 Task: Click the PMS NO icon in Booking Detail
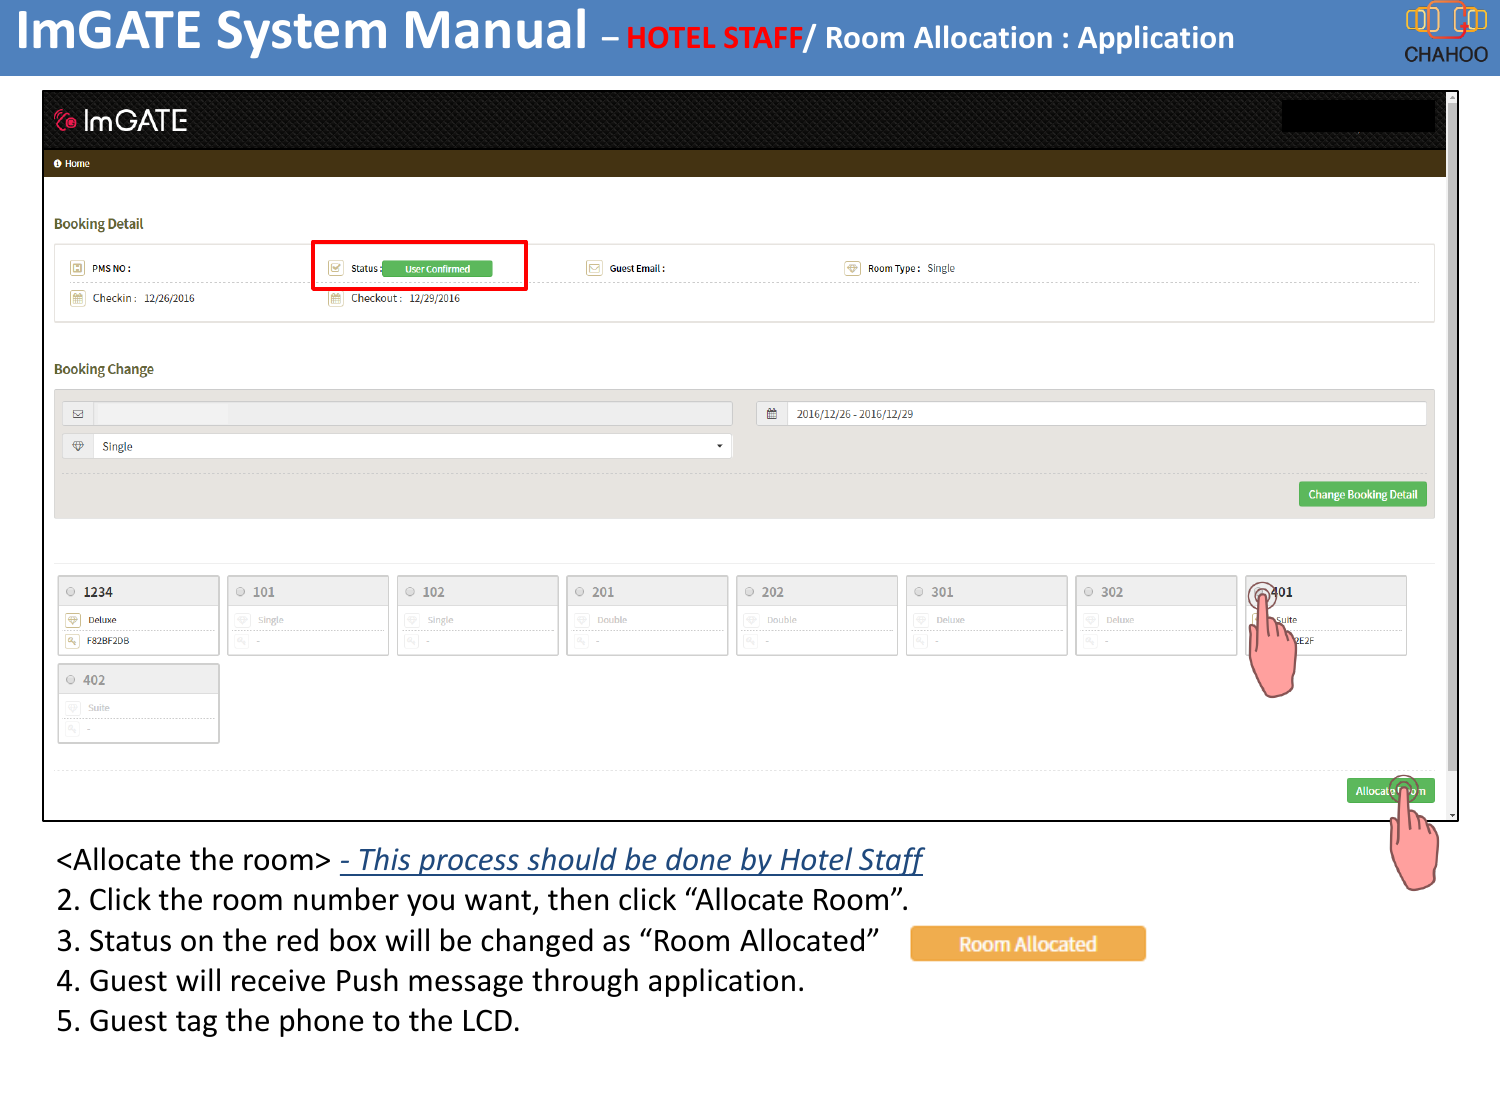tap(78, 267)
